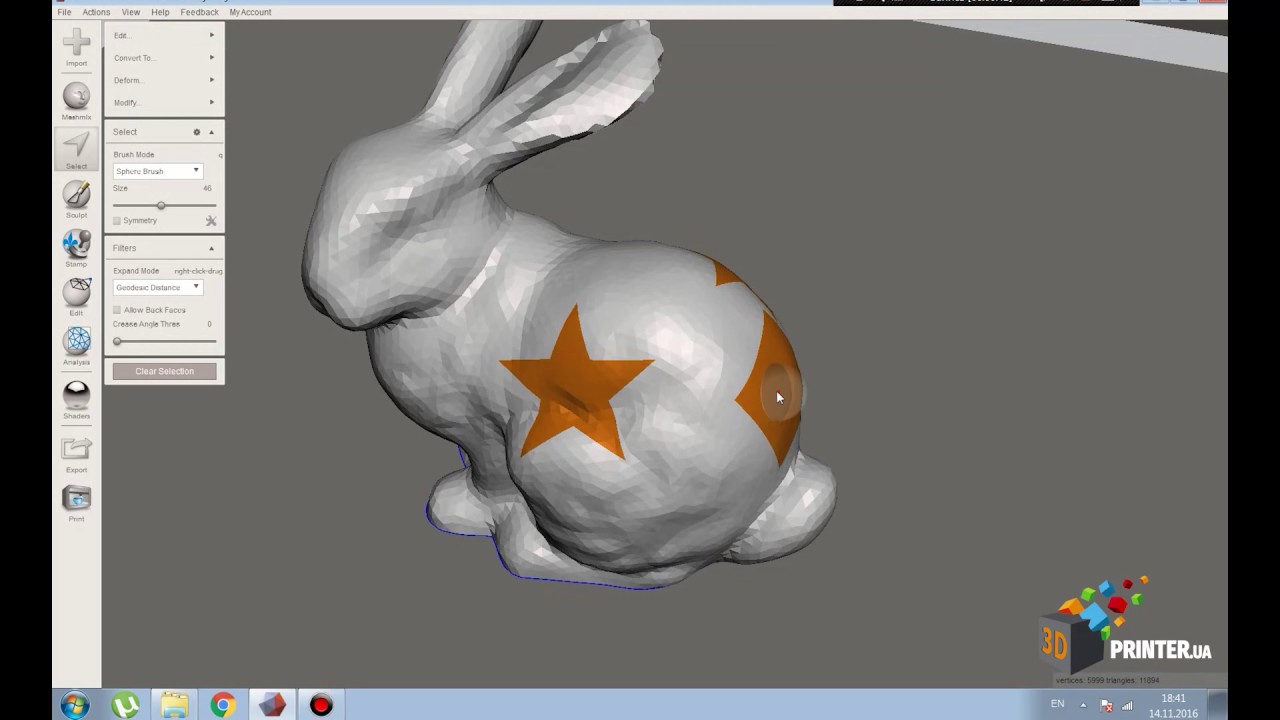Click the brush Size slider handle
This screenshot has height=720, width=1280.
[160, 205]
